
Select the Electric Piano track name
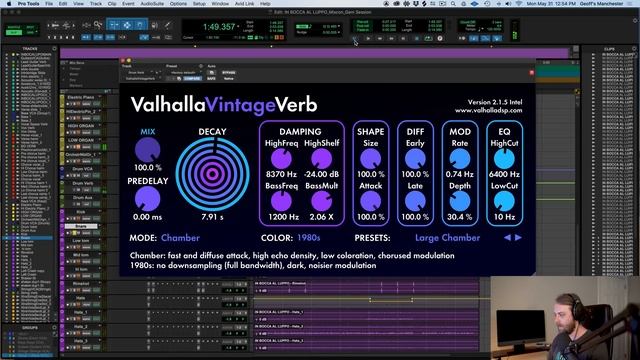(80, 97)
